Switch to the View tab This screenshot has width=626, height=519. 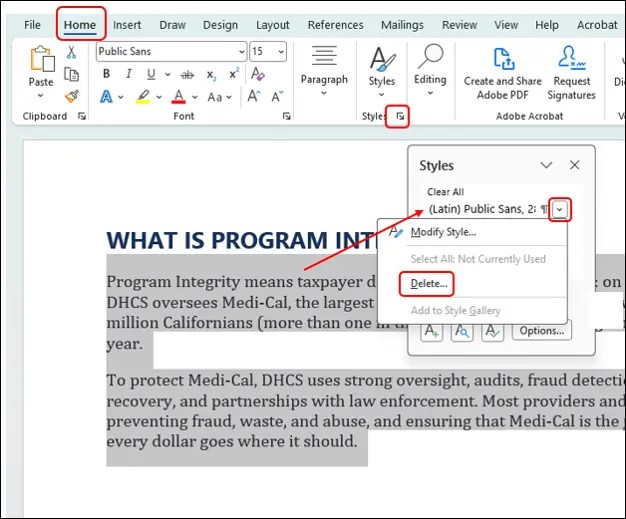point(506,25)
